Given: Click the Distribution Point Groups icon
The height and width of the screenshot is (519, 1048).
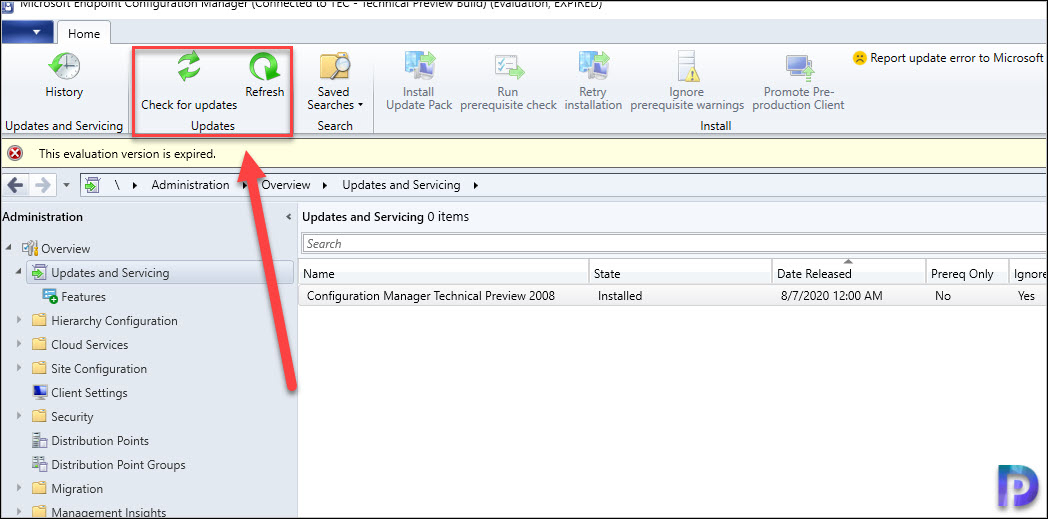Looking at the screenshot, I should click(x=40, y=465).
